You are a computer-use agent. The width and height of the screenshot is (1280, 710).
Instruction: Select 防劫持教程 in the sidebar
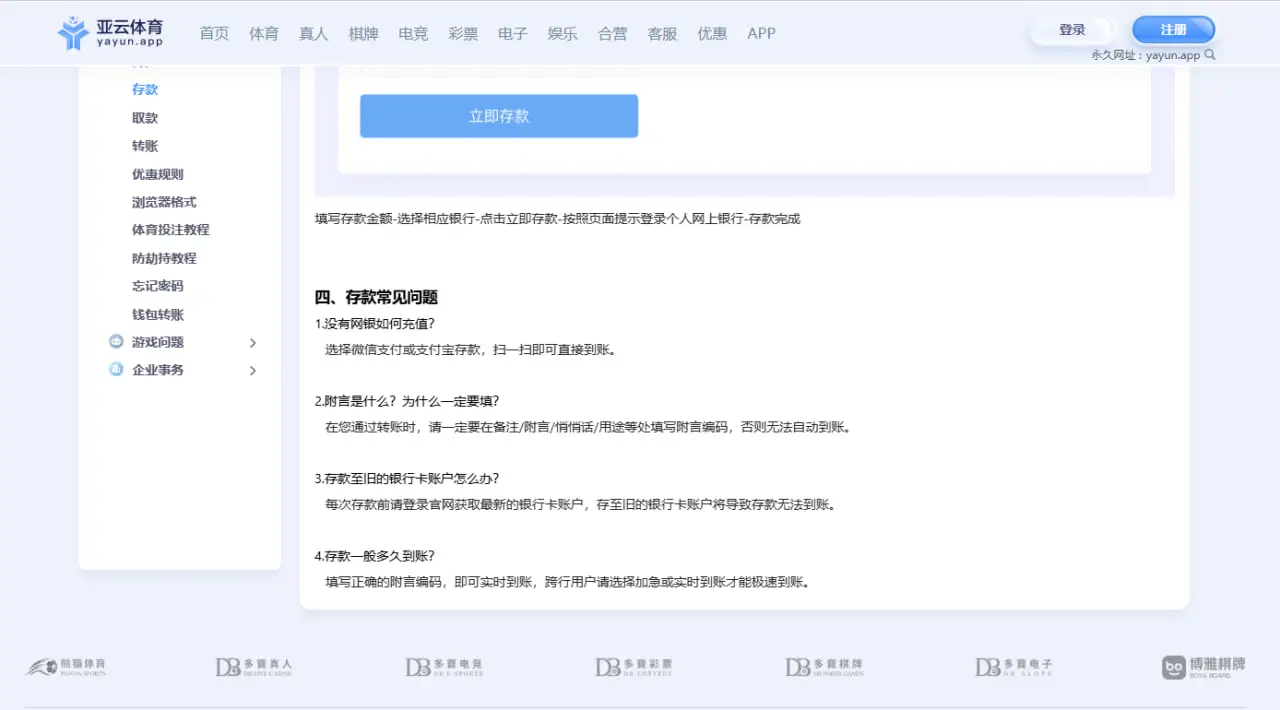[164, 258]
